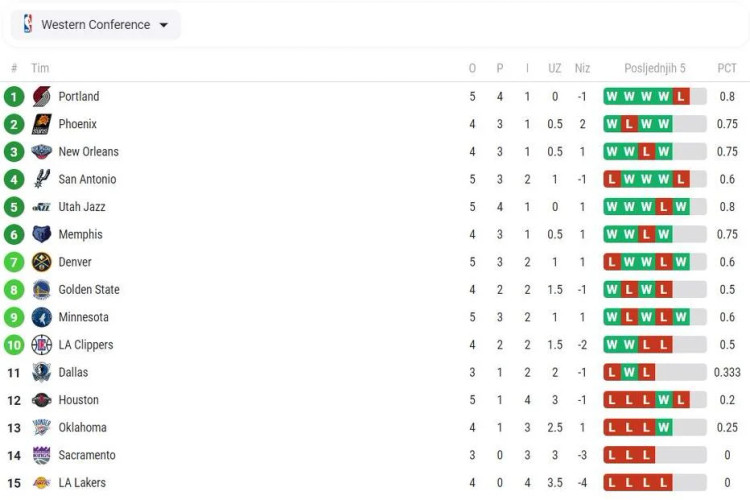Click the LA Clippers logo
The image size is (750, 500).
pos(42,345)
